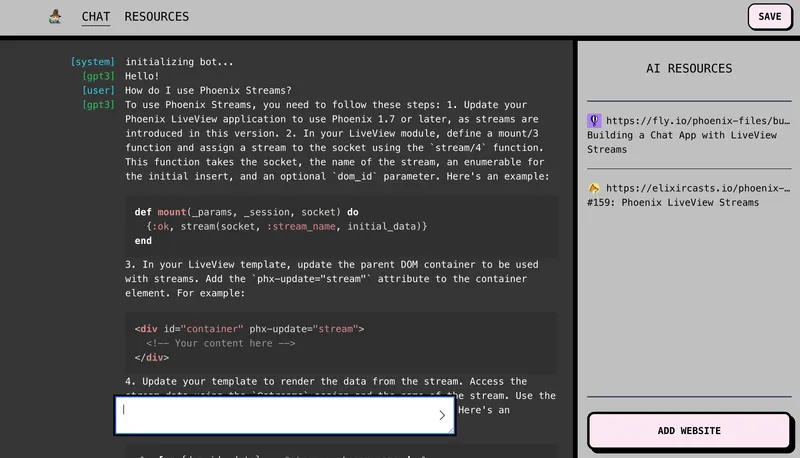This screenshot has height=458, width=800.
Task: Click the '{:ok, stream(socket' code line
Action: coord(287,226)
